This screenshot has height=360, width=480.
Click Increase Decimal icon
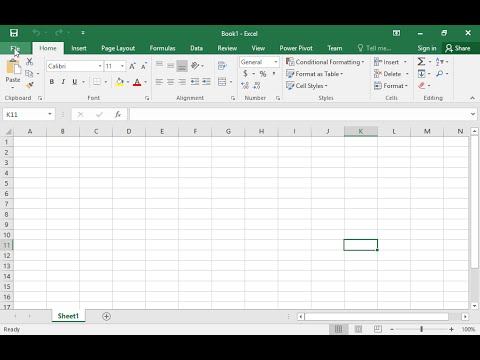tap(245, 86)
